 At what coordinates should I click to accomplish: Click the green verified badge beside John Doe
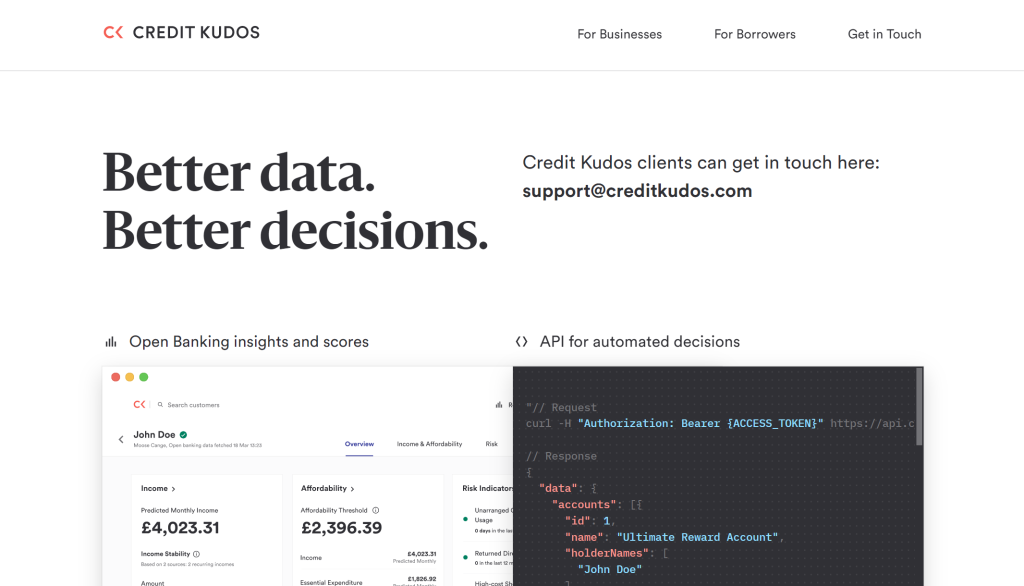click(183, 435)
